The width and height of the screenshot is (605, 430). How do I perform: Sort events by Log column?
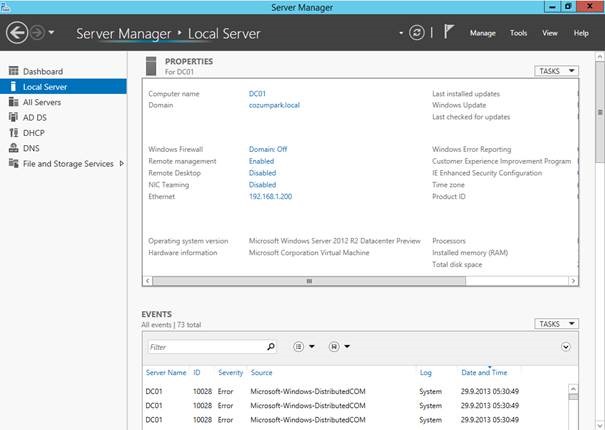426,373
